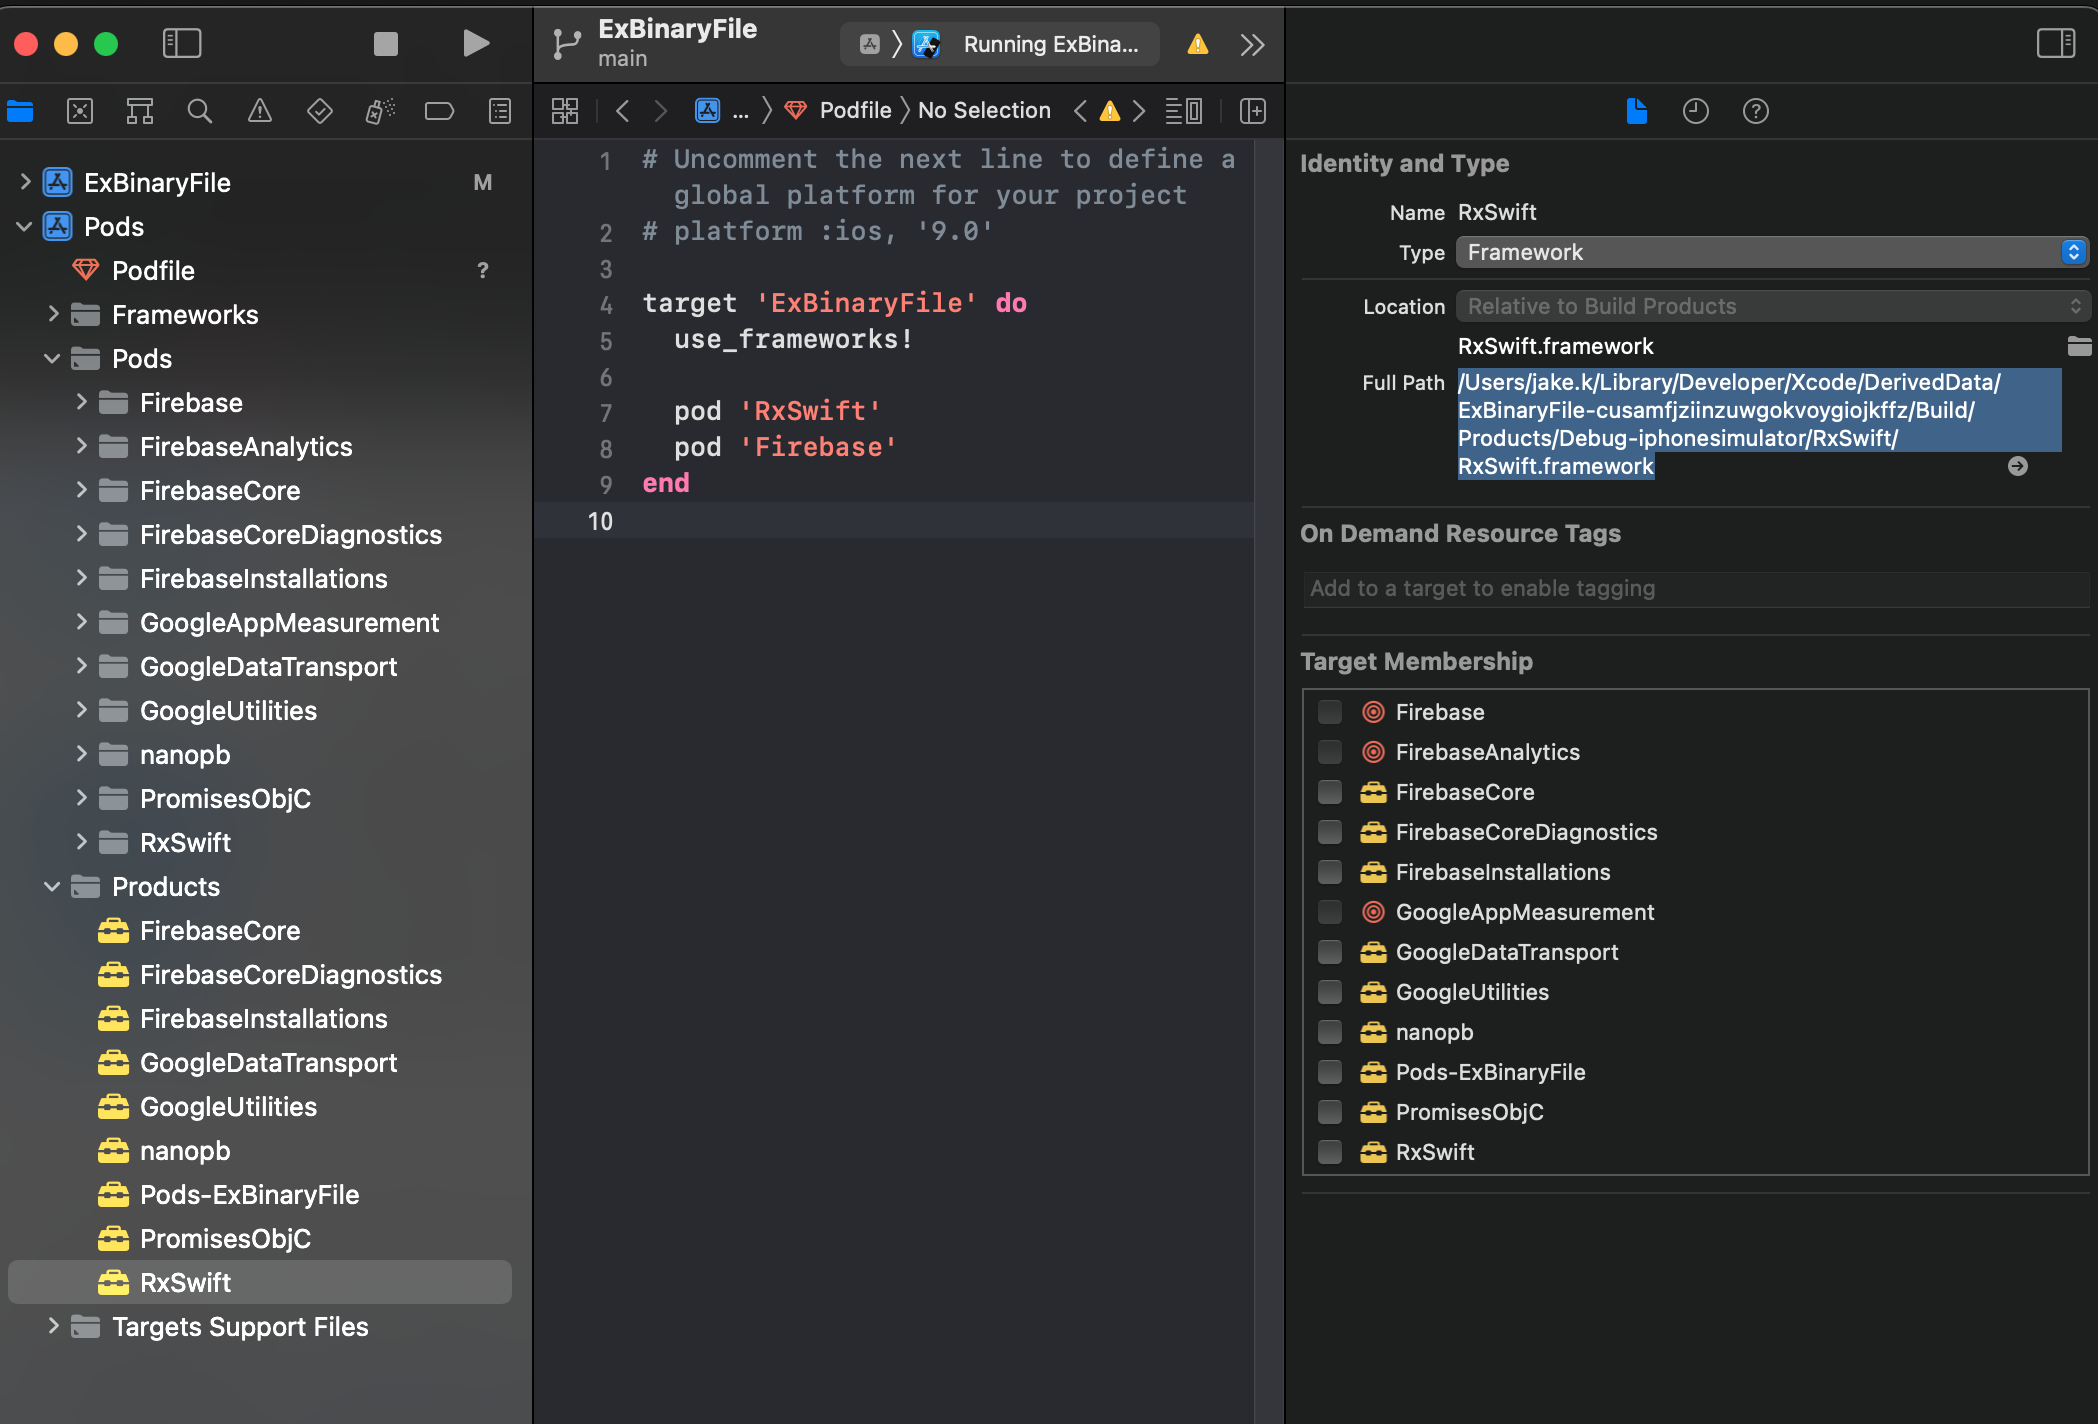Collapse the Products group
This screenshot has height=1424, width=2098.
click(53, 886)
